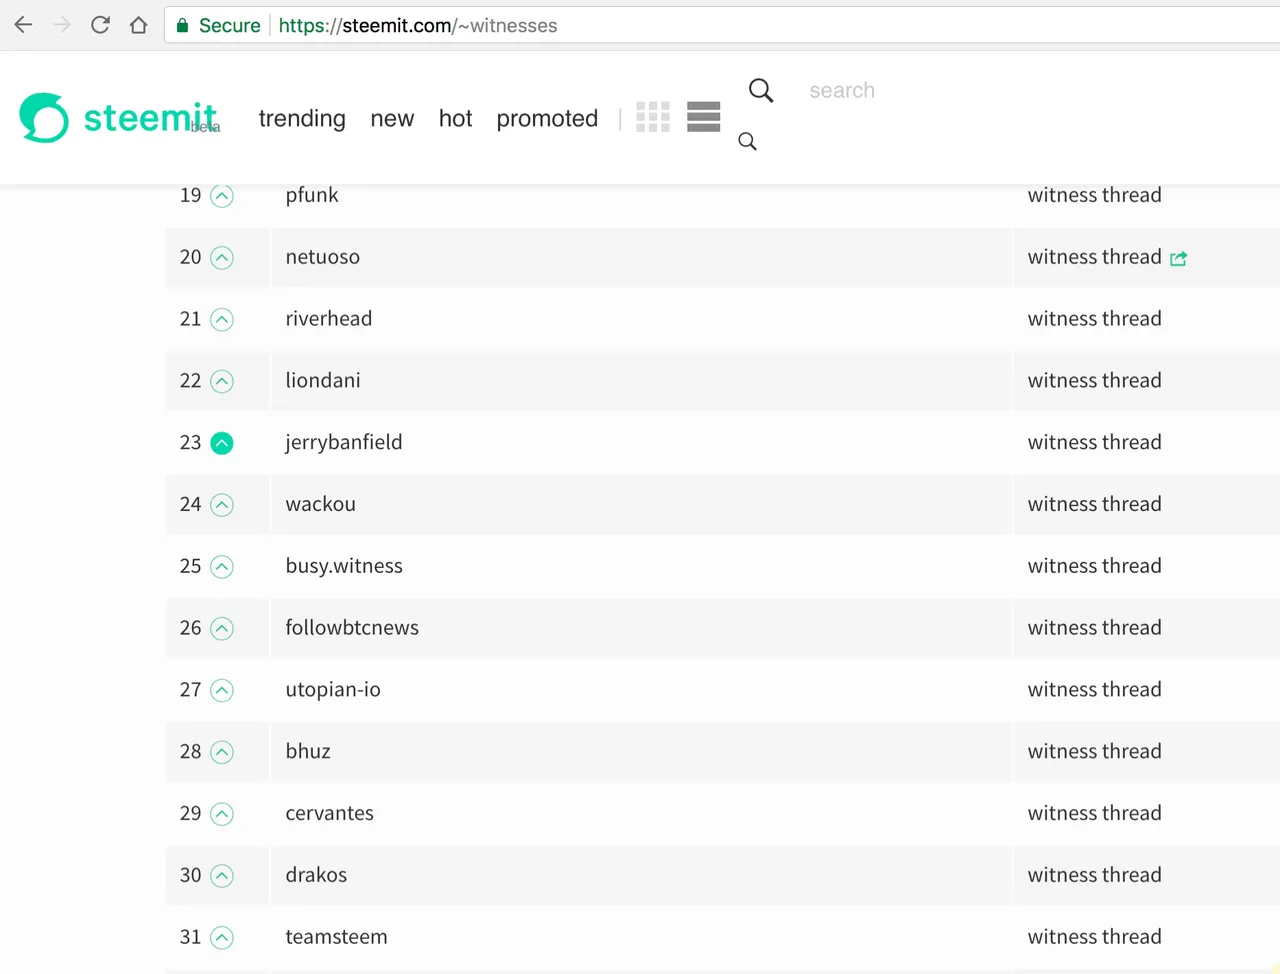Upvote witness utopian-io
Screen dimensions: 1280x974
click(x=222, y=691)
